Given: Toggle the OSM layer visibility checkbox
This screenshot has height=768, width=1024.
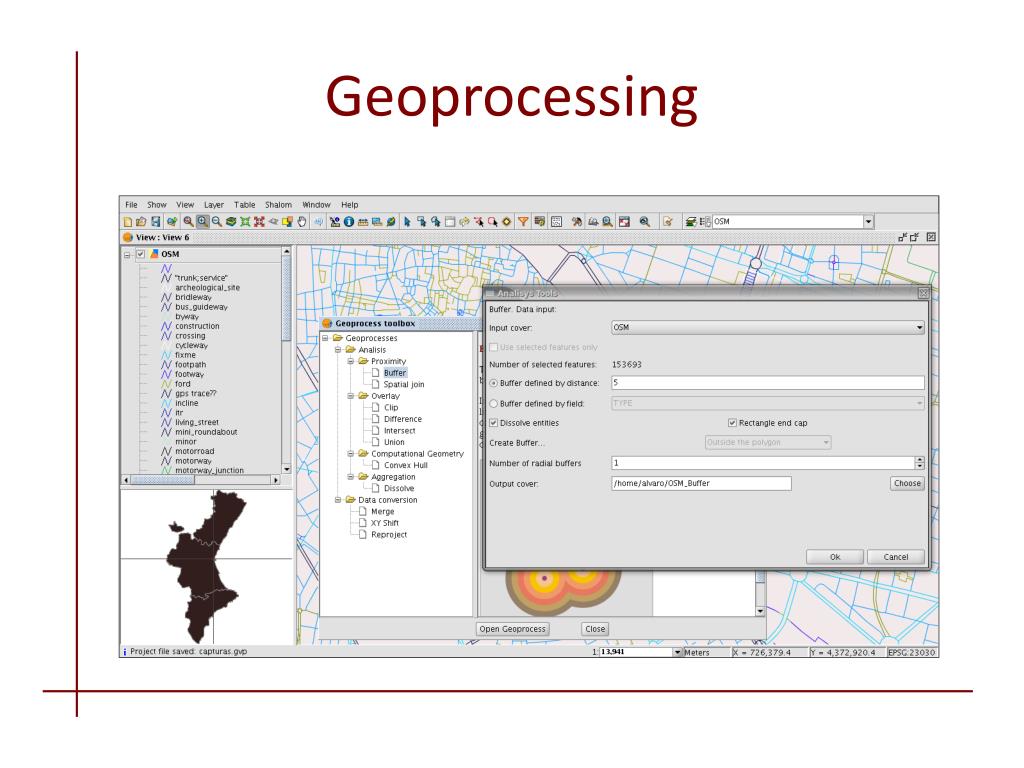Looking at the screenshot, I should (140, 255).
